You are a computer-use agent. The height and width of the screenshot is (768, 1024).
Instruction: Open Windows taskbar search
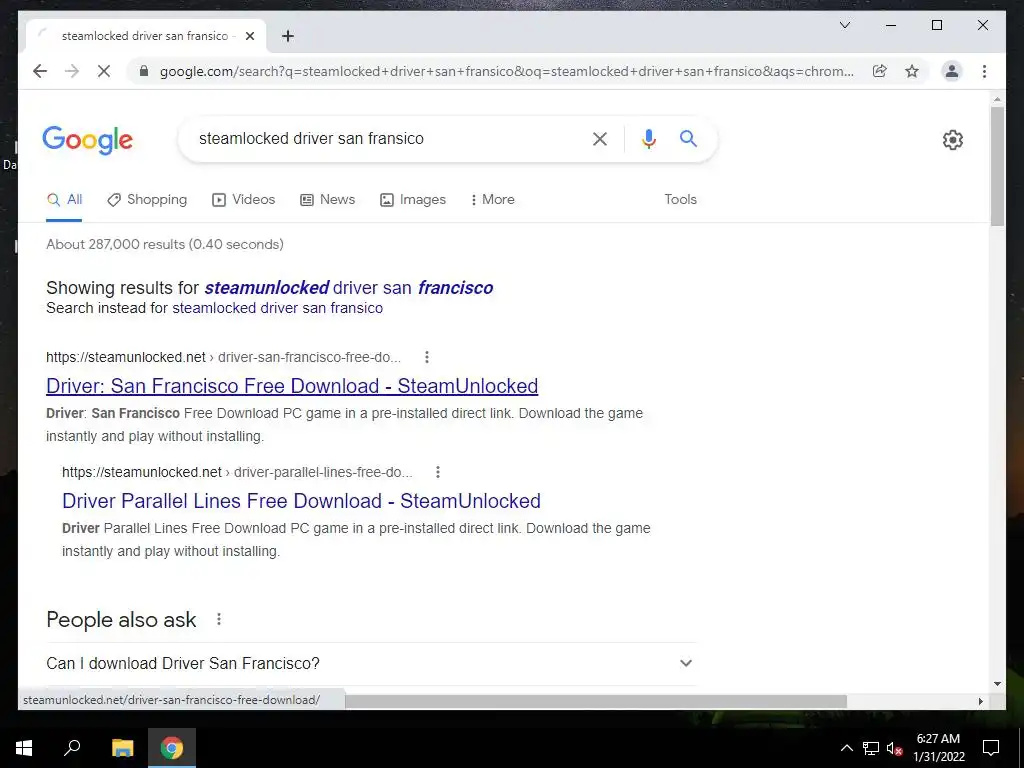tap(72, 748)
